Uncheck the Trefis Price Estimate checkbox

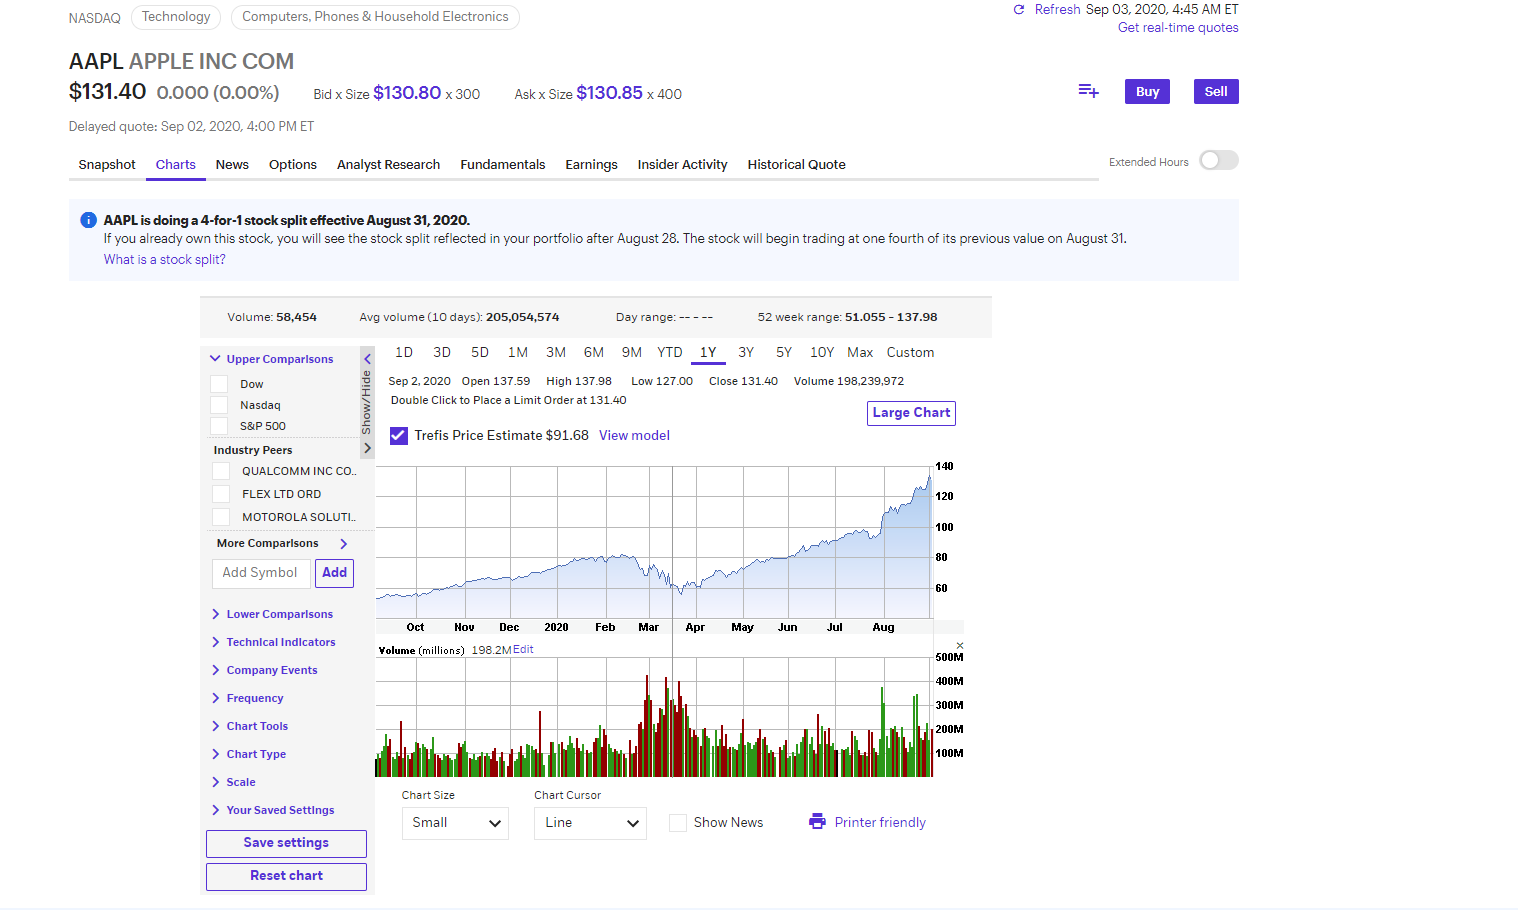398,436
